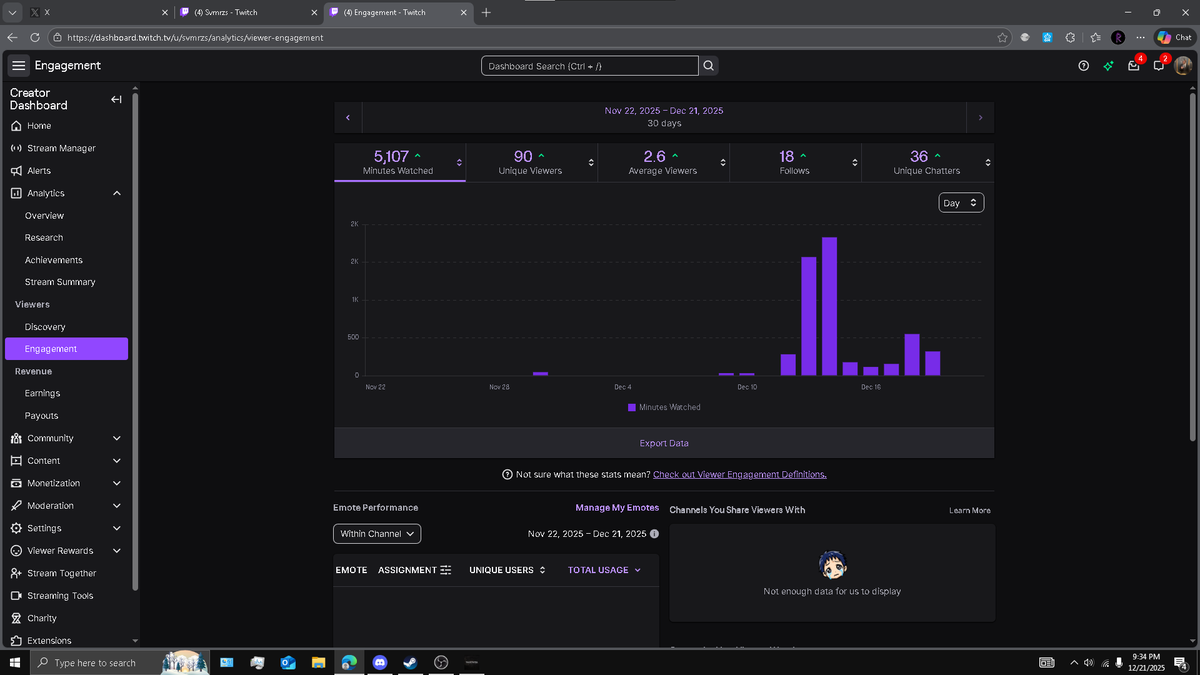Open Outlook from the taskbar
Image resolution: width=1200 pixels, height=675 pixels.
[288, 663]
